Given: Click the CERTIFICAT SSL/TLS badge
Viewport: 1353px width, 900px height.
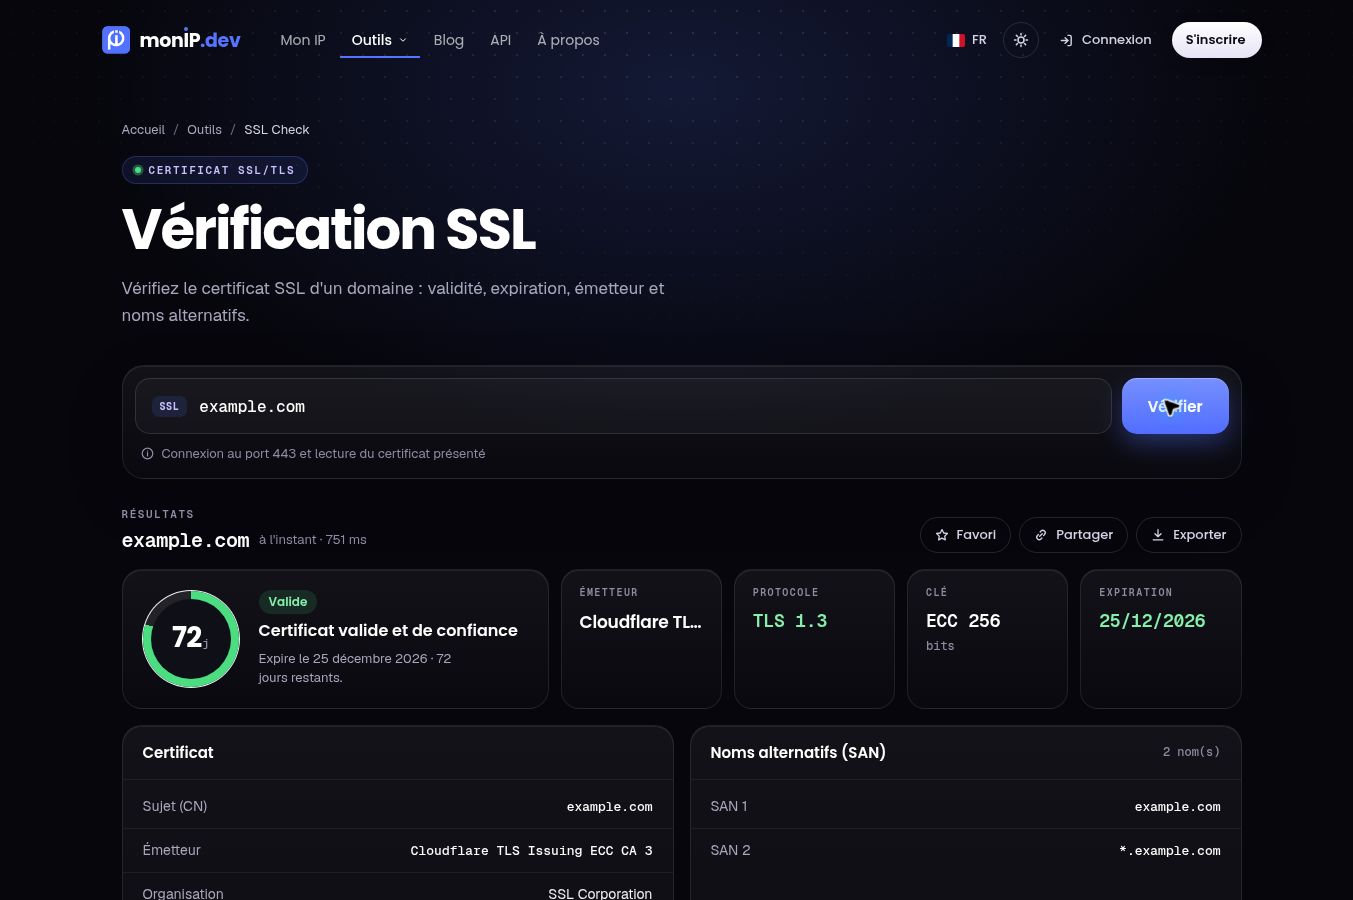Looking at the screenshot, I should click(214, 170).
